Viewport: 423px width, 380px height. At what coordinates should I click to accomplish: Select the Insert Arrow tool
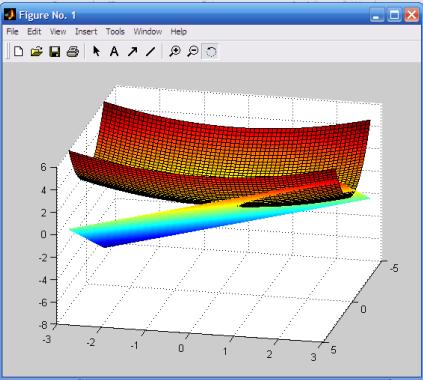click(x=132, y=52)
